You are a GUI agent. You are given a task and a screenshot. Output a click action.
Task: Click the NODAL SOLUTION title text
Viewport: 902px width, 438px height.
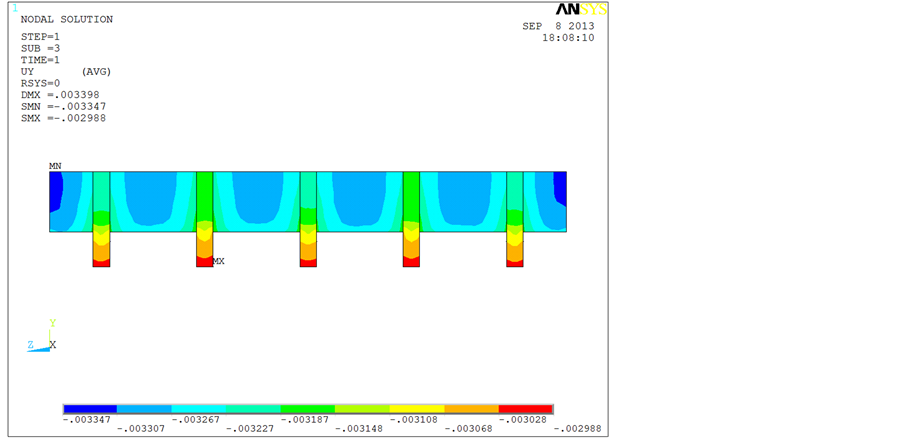click(67, 19)
